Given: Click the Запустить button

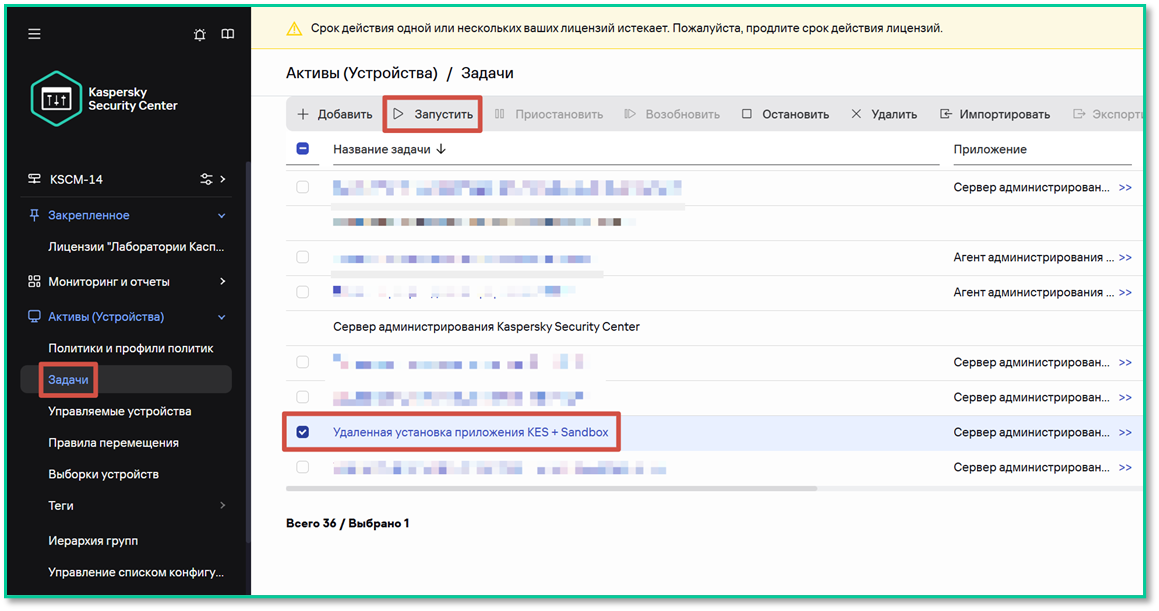Looking at the screenshot, I should (x=432, y=114).
